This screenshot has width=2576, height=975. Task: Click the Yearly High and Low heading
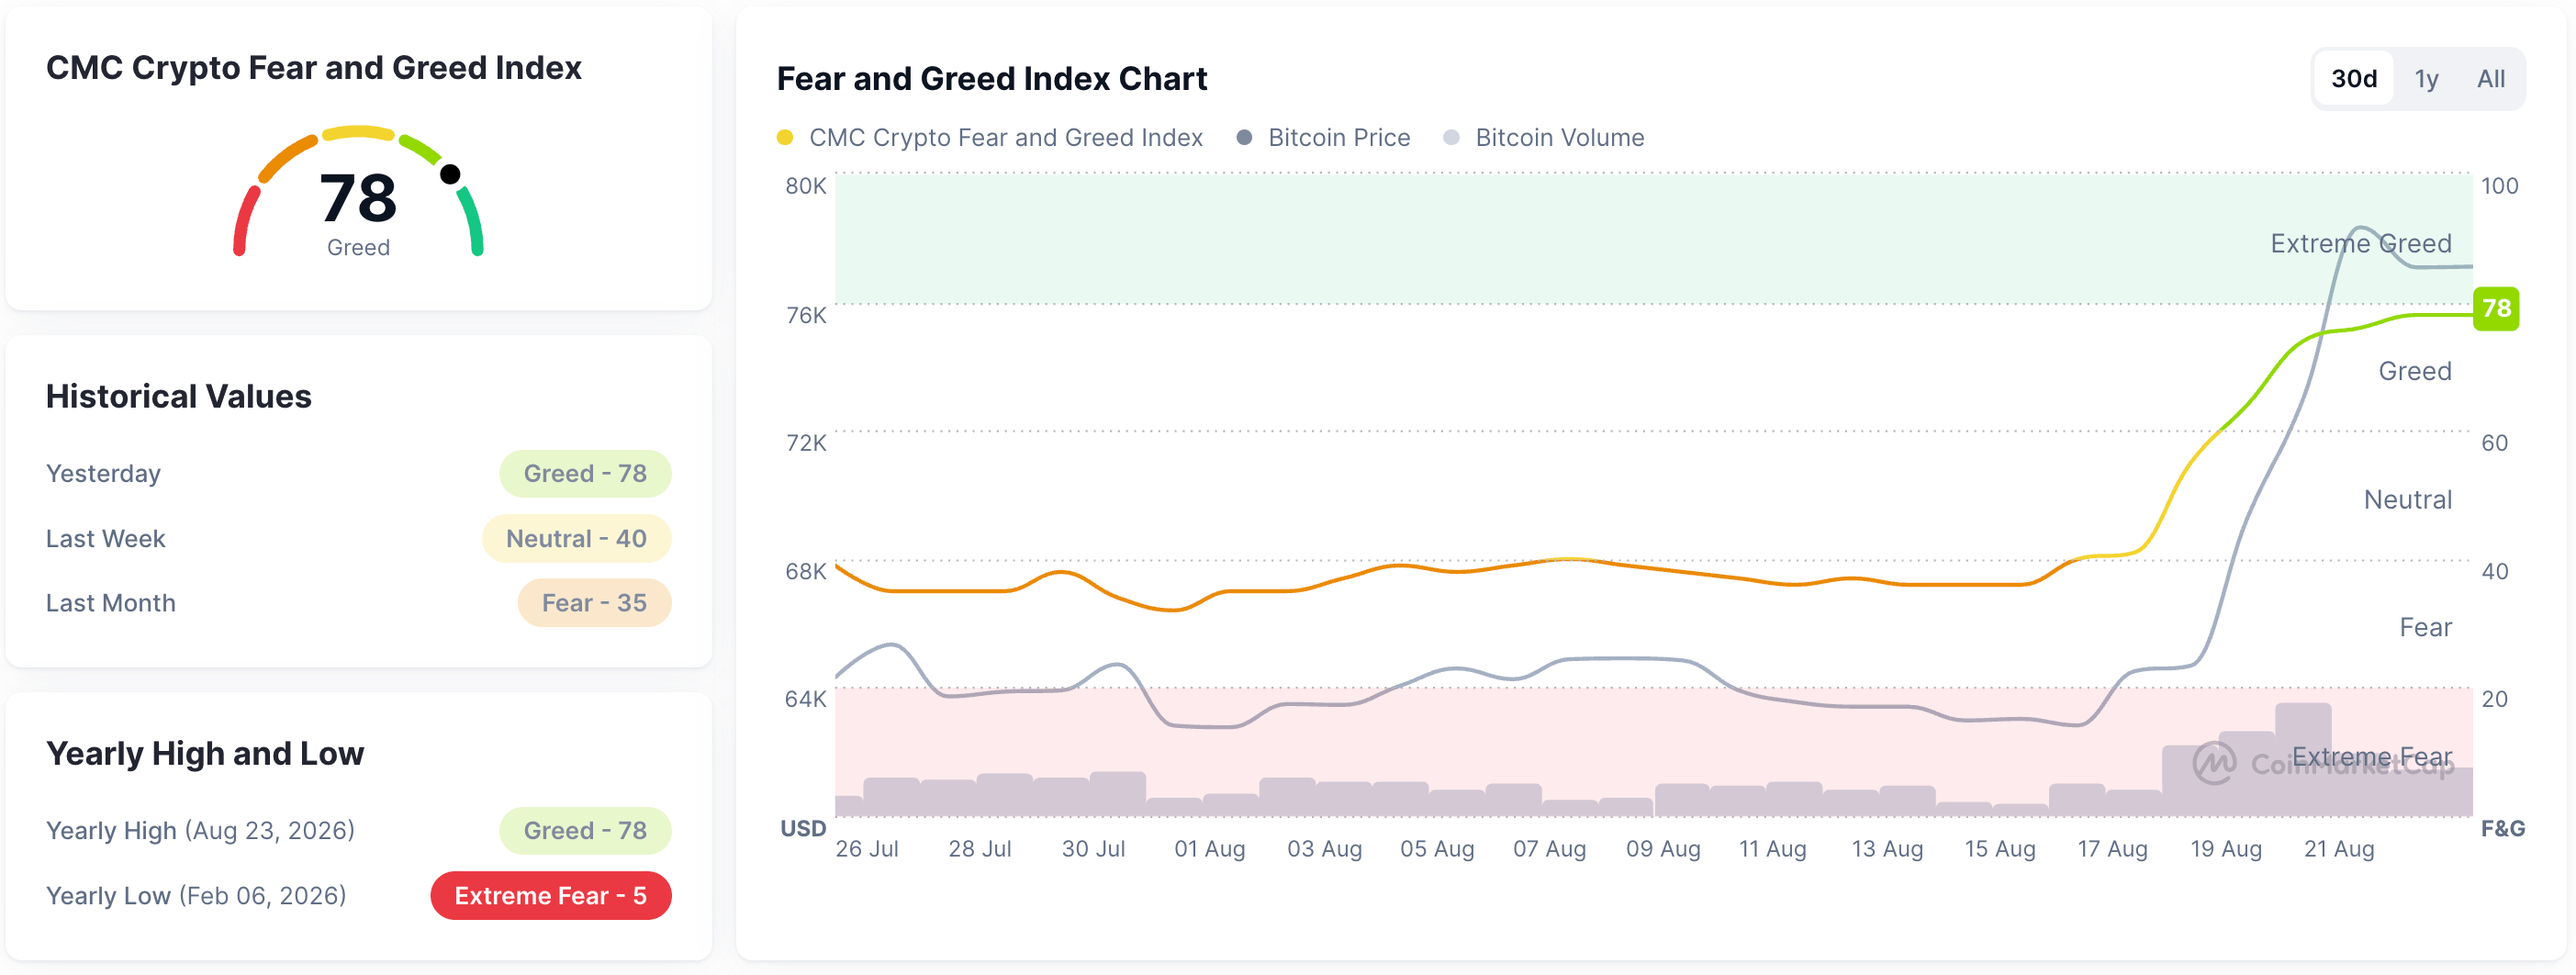(x=205, y=753)
